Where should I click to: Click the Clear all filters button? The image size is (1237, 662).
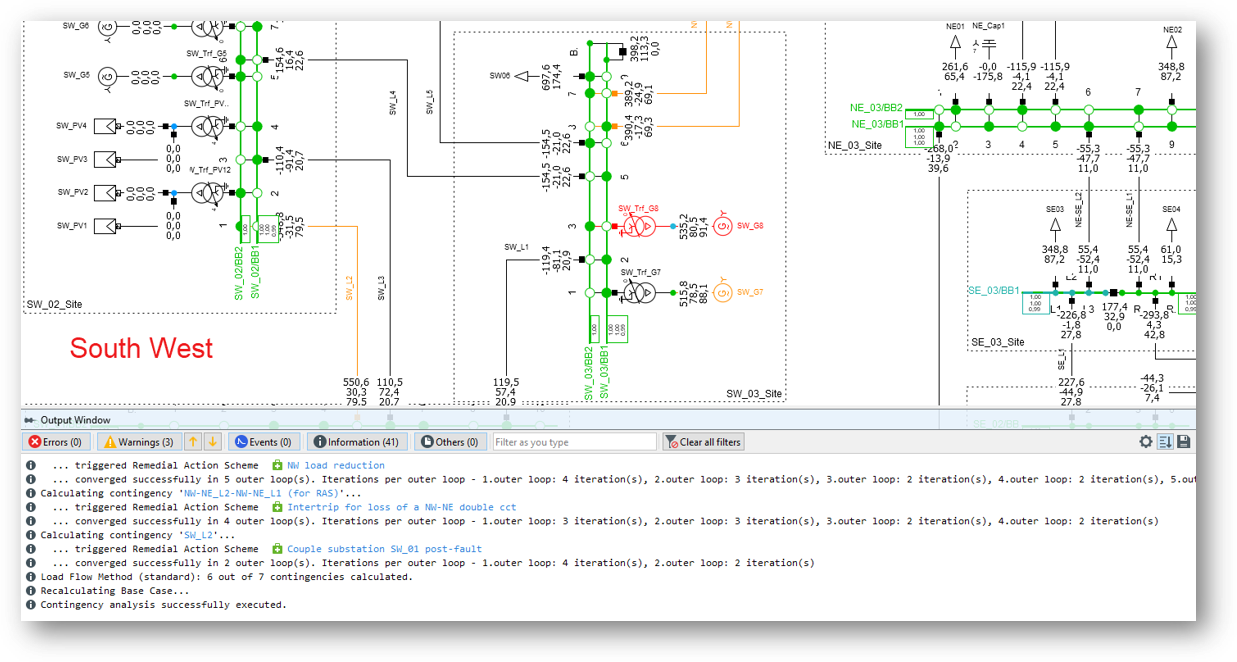(x=703, y=442)
